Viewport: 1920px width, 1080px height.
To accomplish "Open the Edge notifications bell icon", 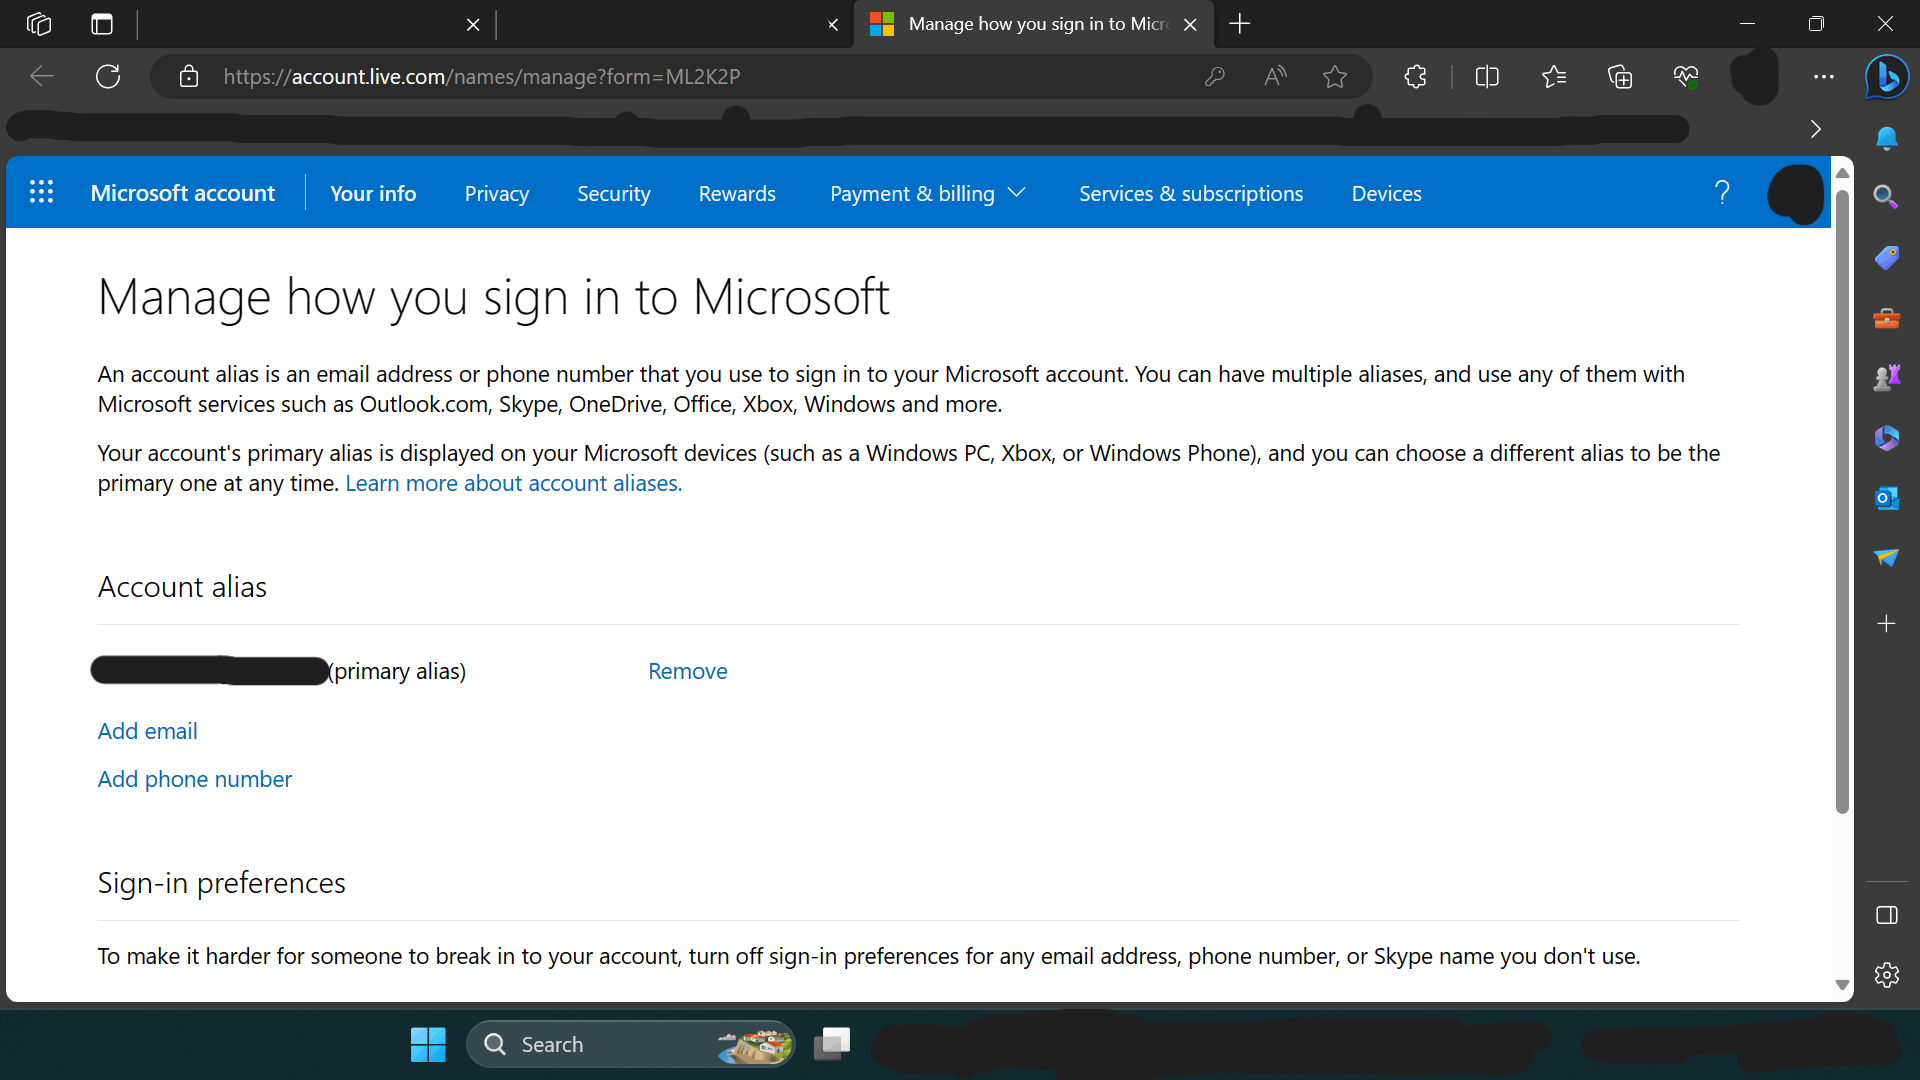I will (x=1886, y=138).
